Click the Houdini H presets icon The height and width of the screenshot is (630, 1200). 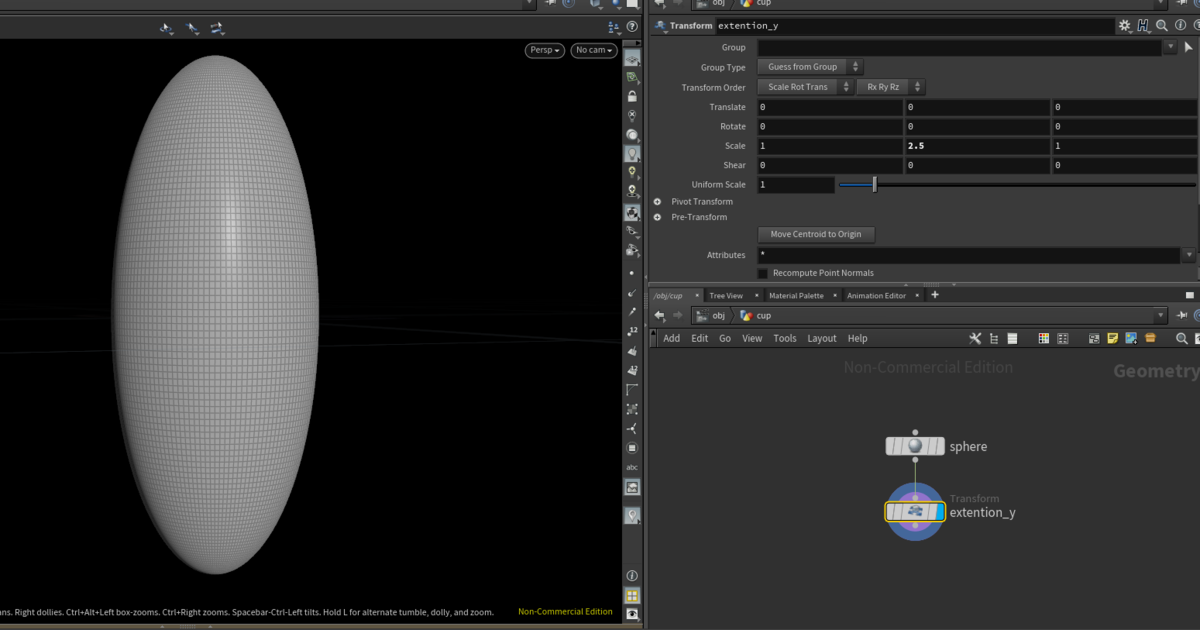1143,26
